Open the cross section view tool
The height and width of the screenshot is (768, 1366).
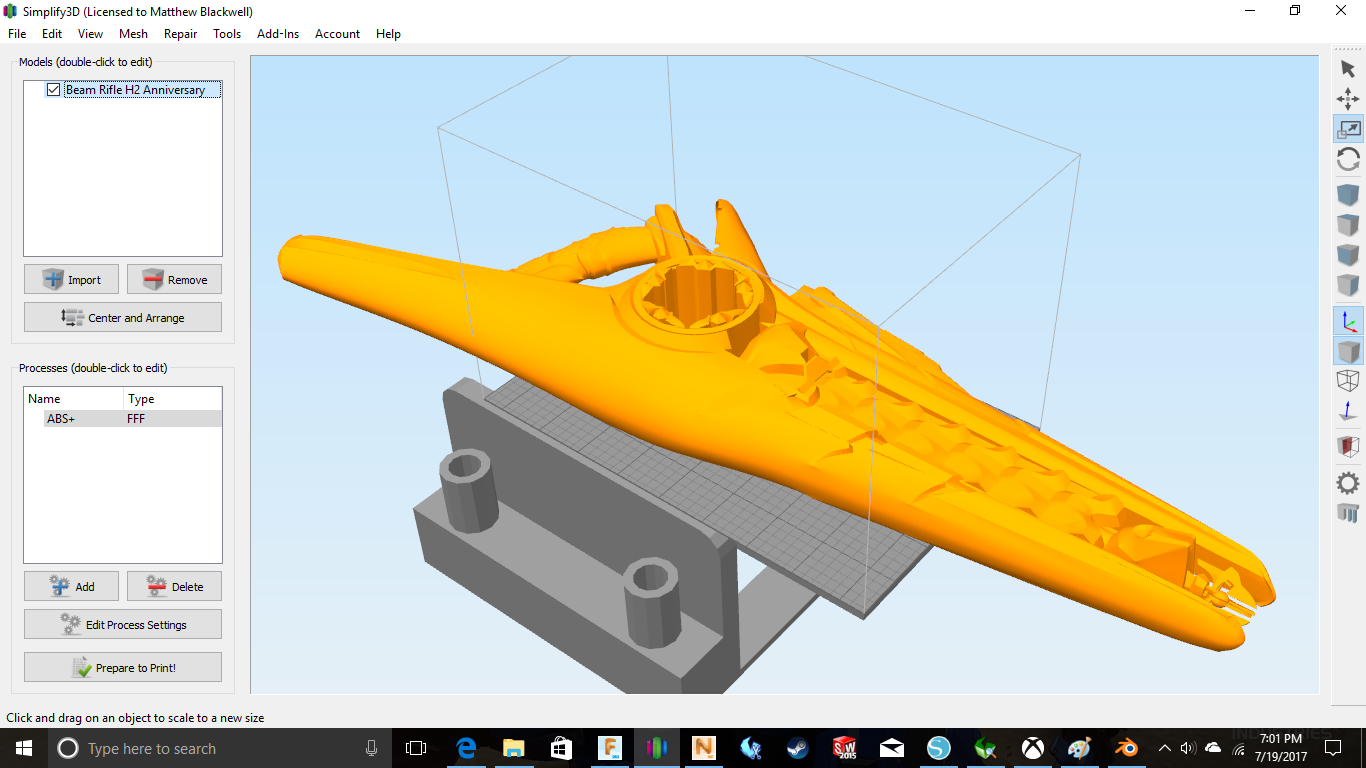coord(1348,446)
